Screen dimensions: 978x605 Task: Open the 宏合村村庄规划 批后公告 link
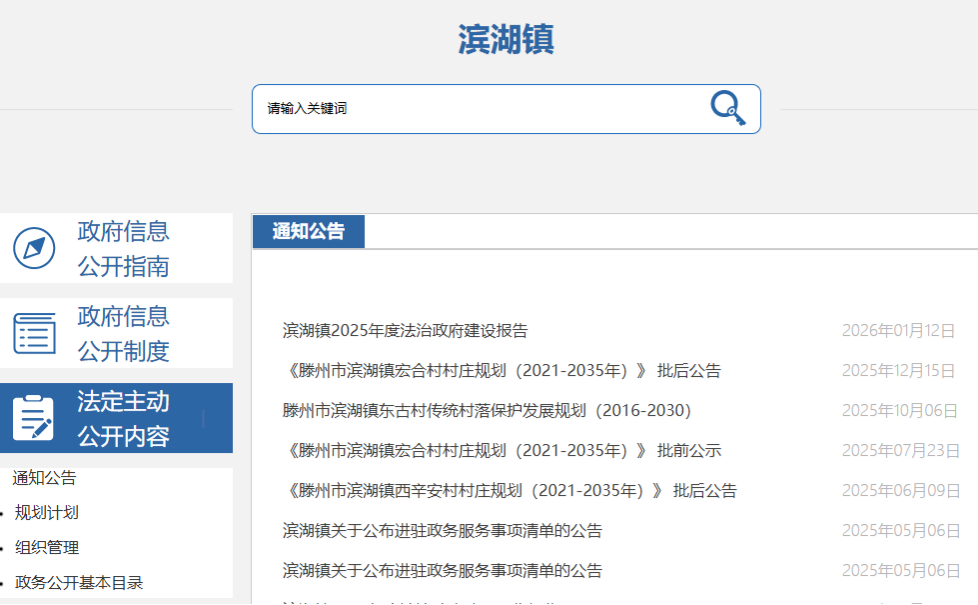[x=501, y=371]
